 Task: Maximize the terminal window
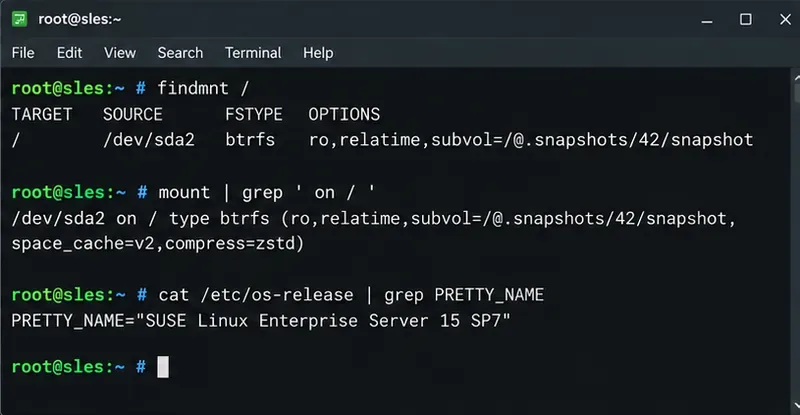745,19
